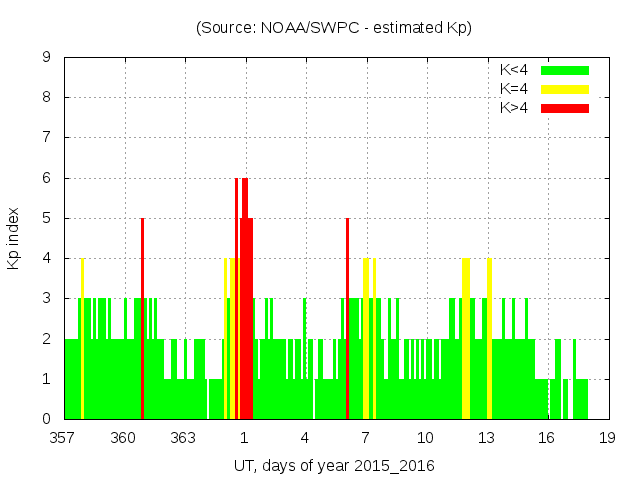Click the NOAA/SWPC source title text
640x480 pixels.
334,28
